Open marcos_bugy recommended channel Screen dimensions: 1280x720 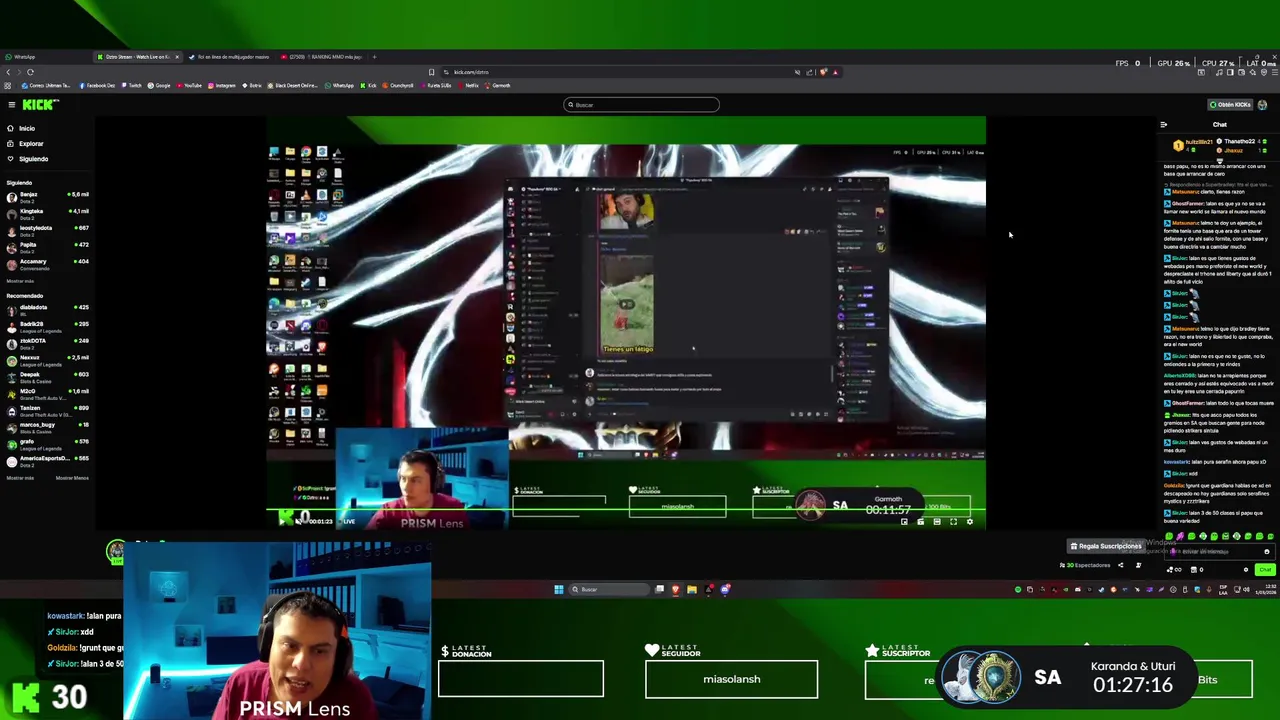(47, 427)
